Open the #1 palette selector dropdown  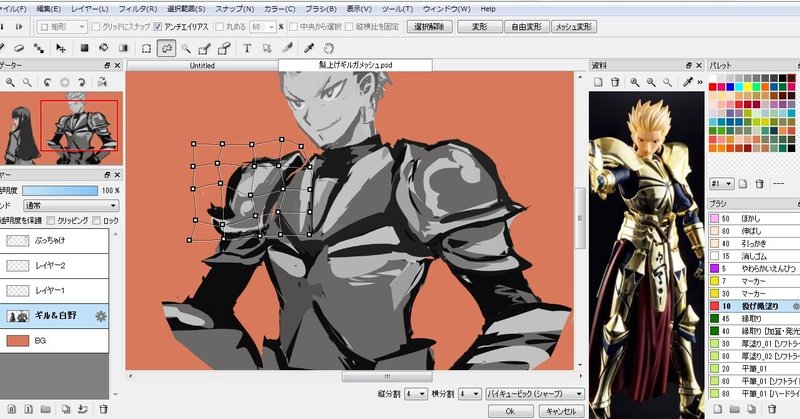tap(722, 184)
